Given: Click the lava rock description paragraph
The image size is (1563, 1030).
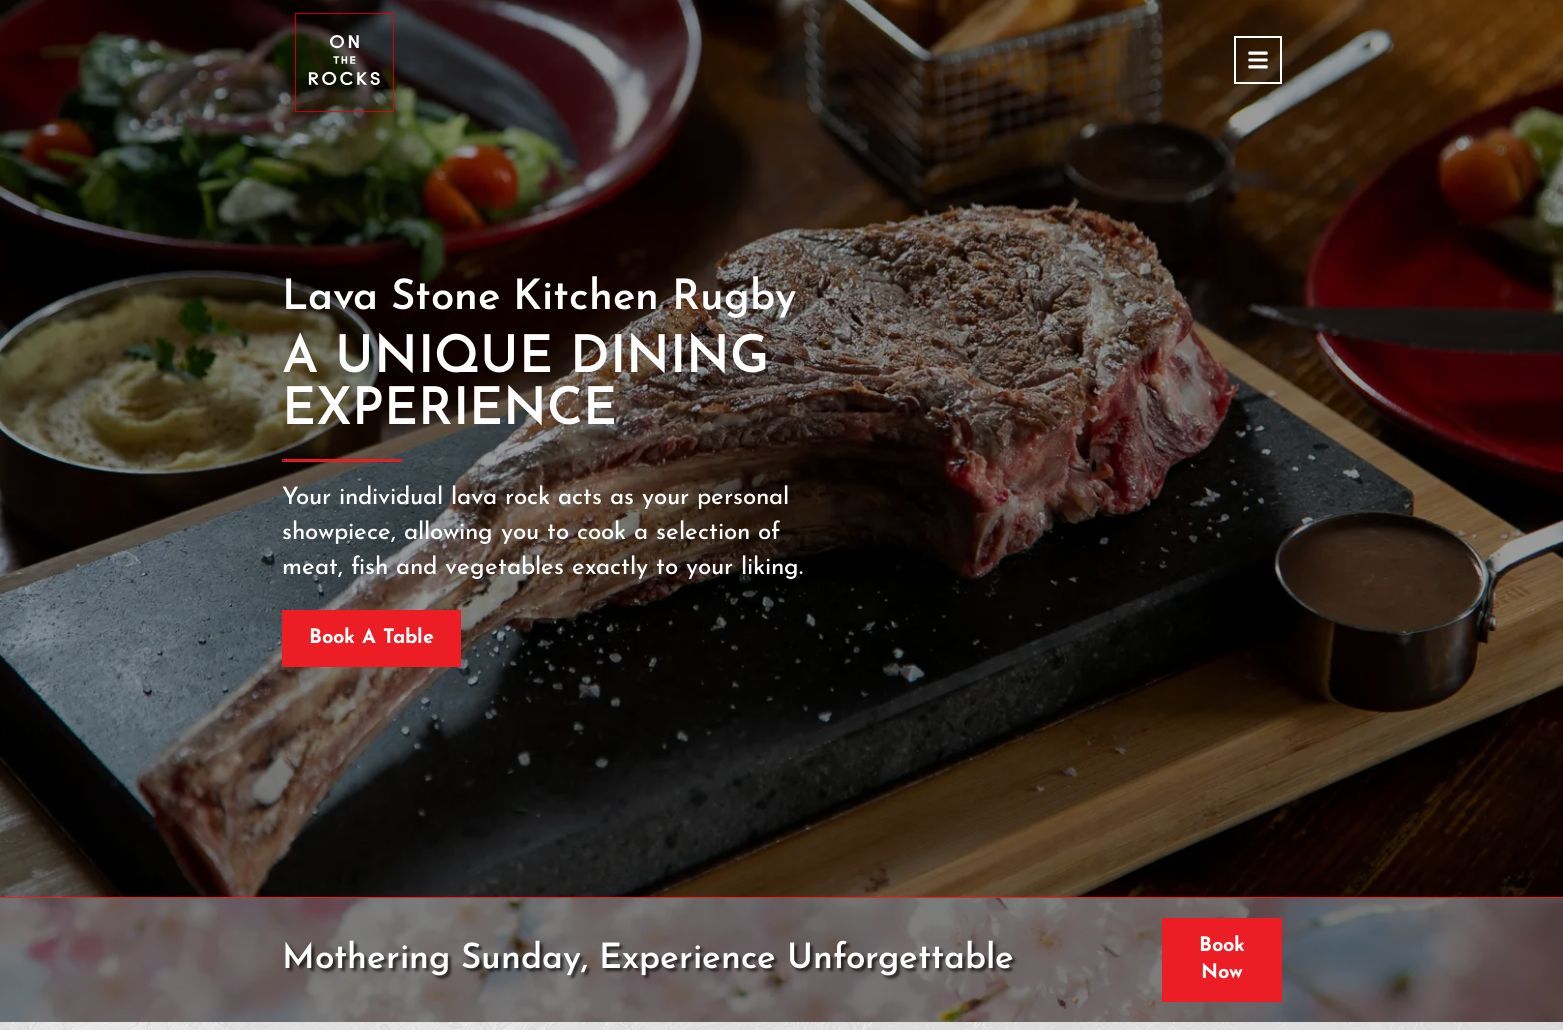Looking at the screenshot, I should pos(543,532).
